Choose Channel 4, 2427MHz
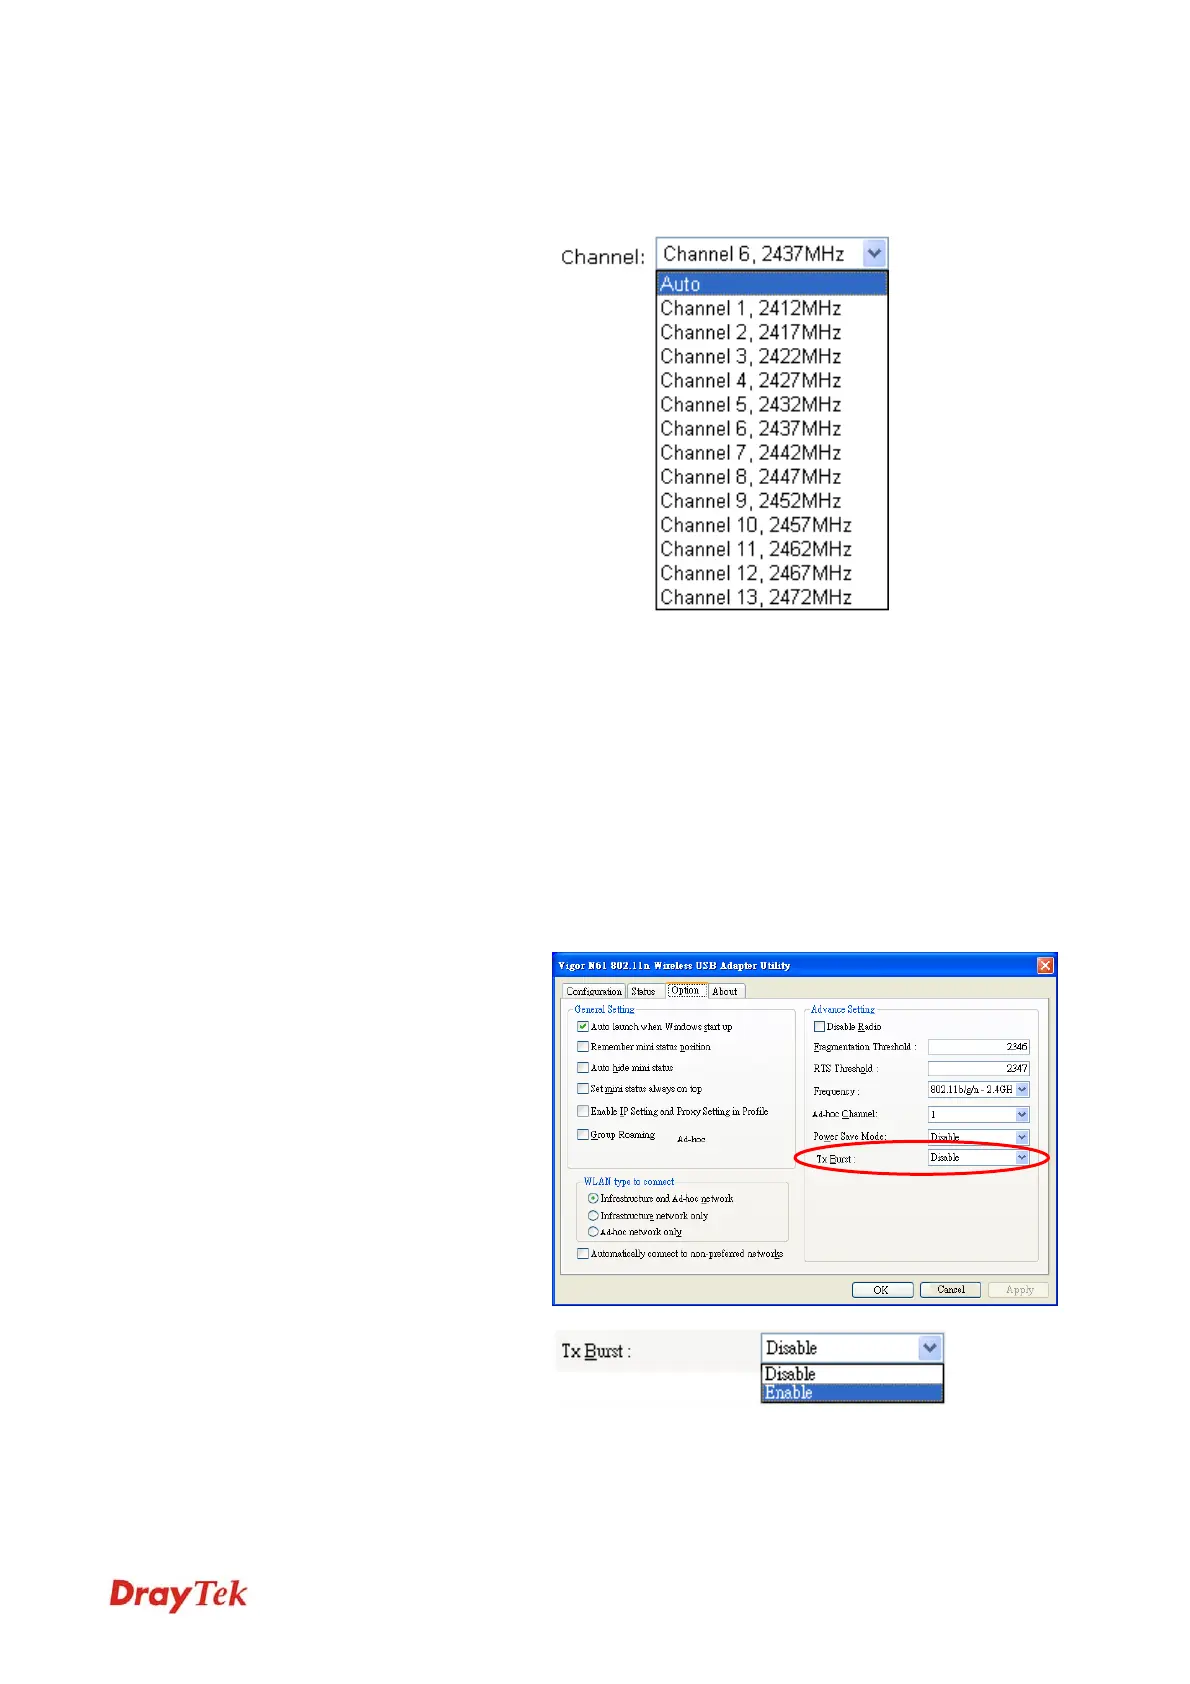The image size is (1190, 1684). tap(771, 380)
